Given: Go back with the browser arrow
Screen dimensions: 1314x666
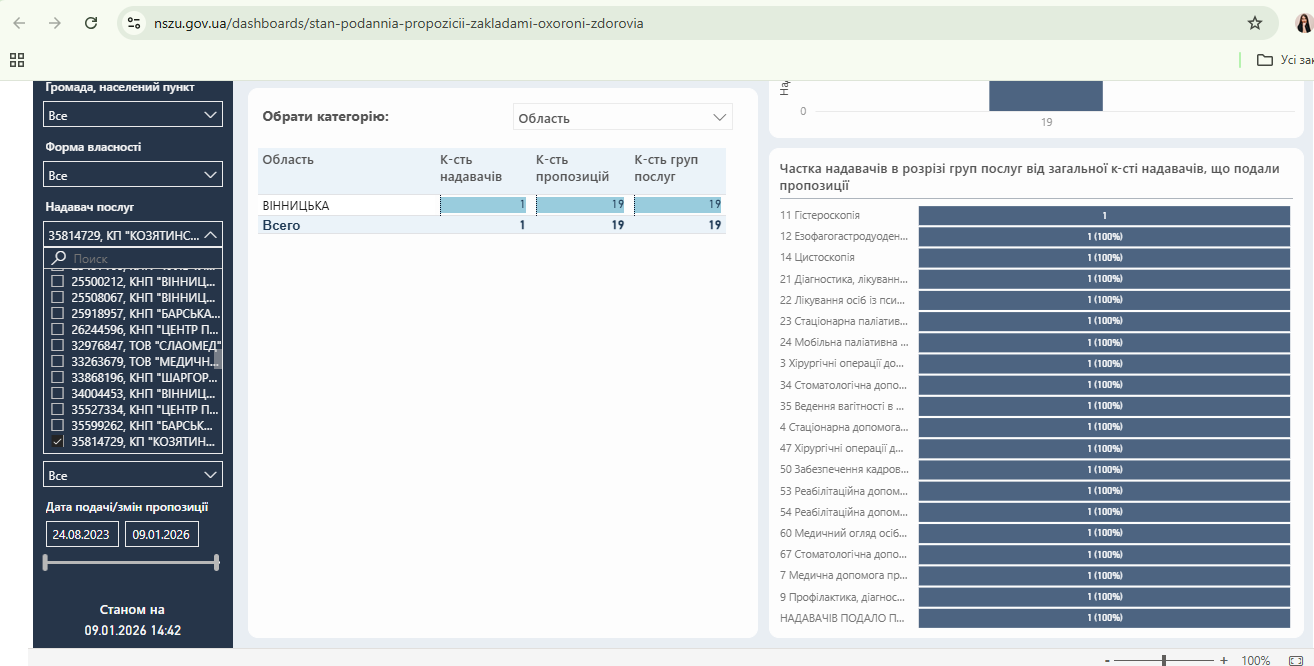Looking at the screenshot, I should [x=19, y=23].
